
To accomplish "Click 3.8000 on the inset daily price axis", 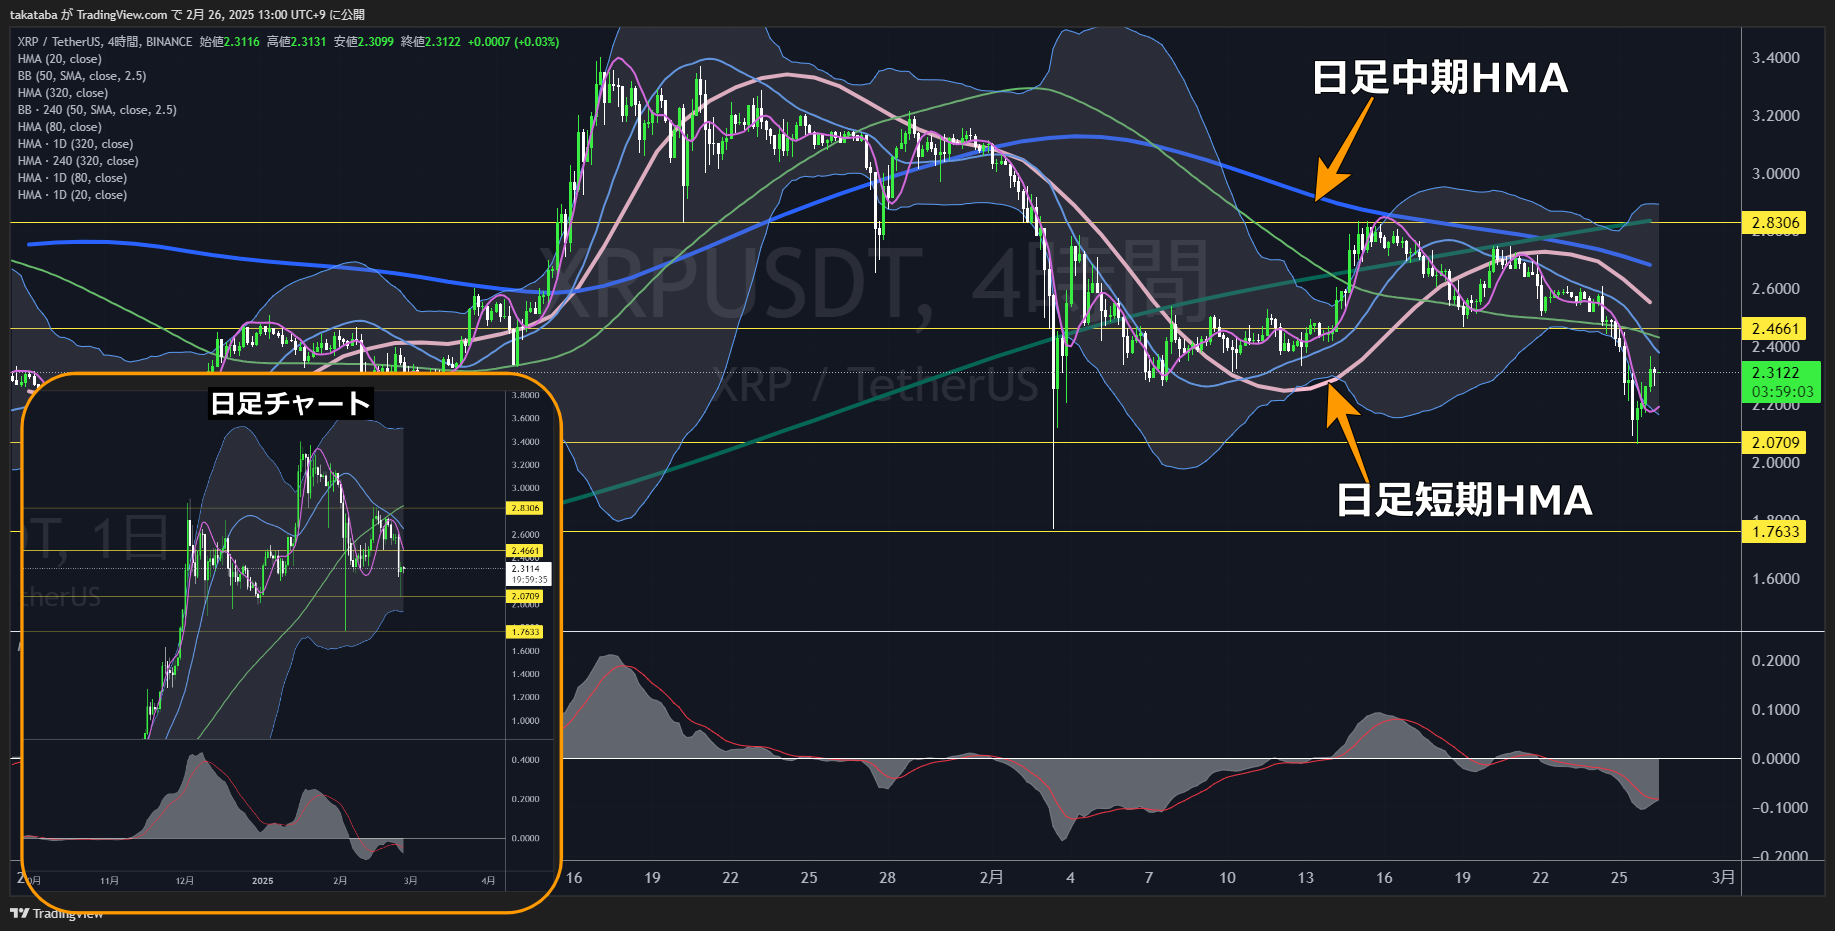I will click(525, 395).
